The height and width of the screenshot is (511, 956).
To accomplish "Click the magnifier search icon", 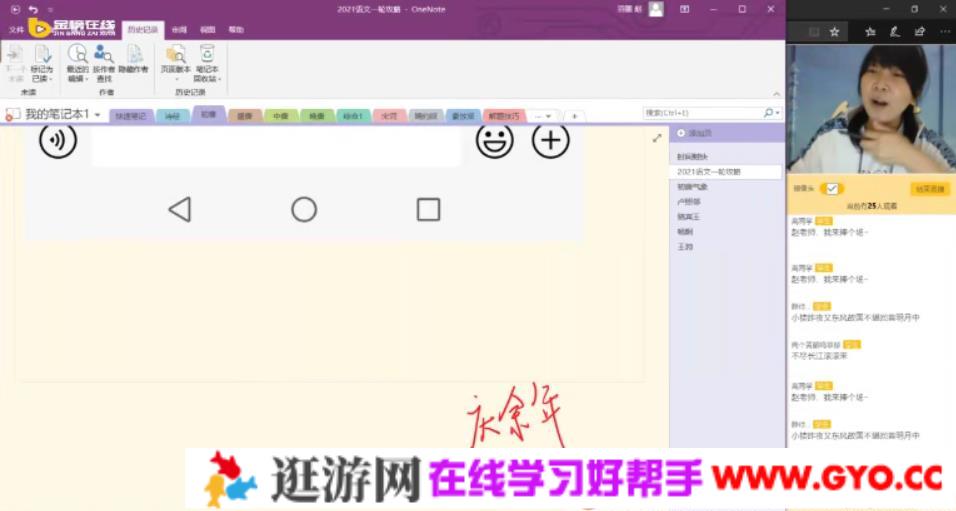I will pos(768,113).
